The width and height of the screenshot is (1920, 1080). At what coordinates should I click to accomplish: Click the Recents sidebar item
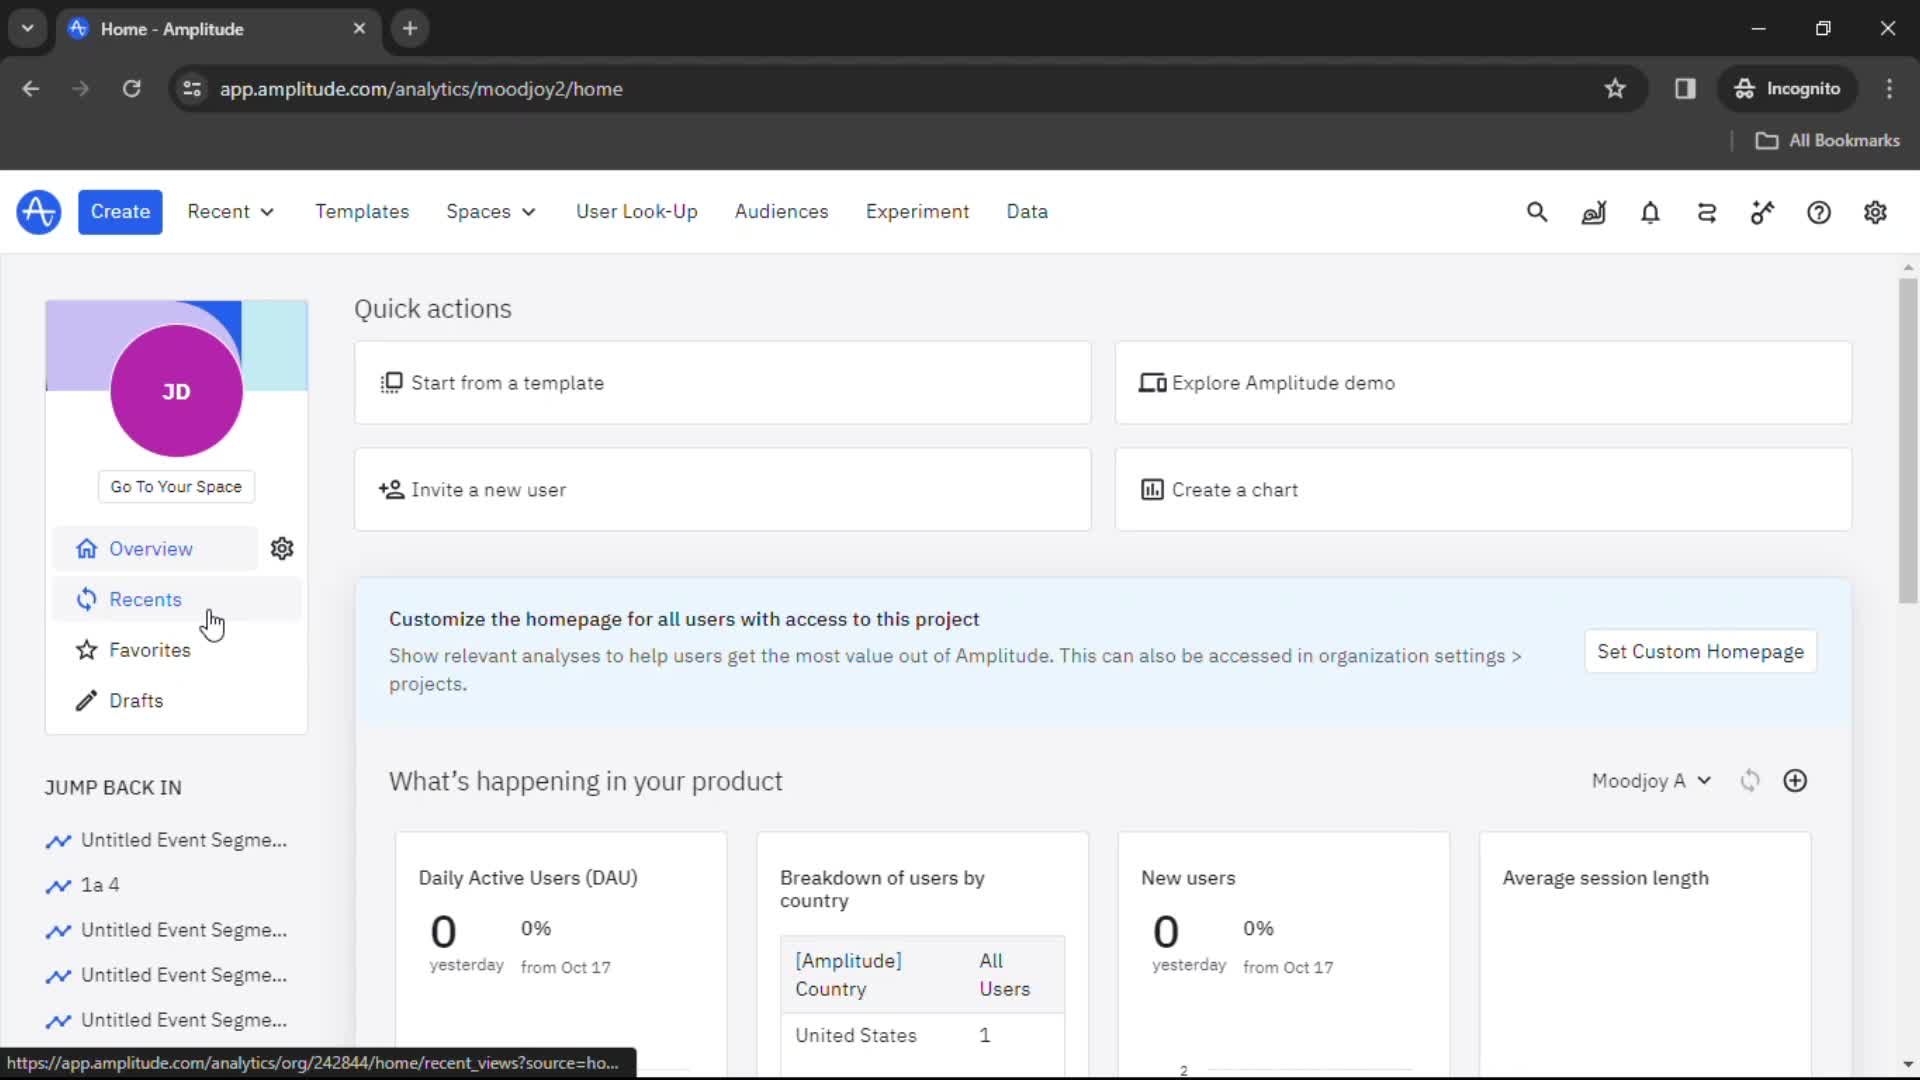tap(145, 599)
